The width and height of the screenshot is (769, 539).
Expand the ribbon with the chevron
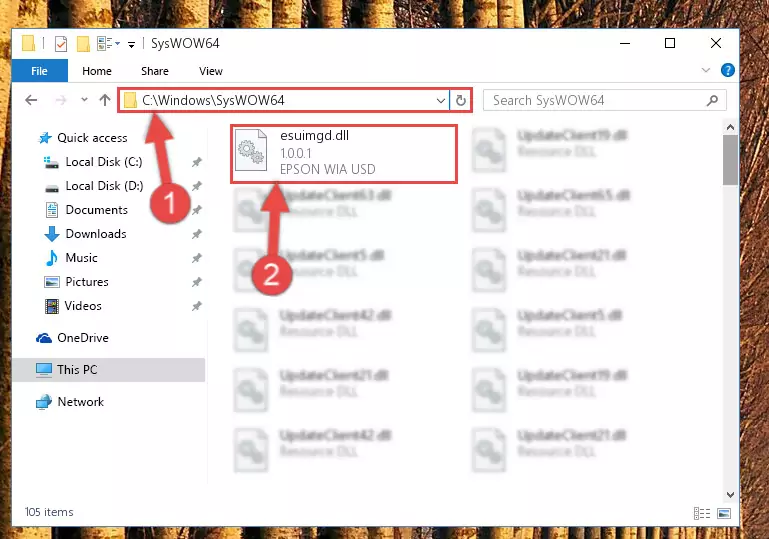pos(705,70)
